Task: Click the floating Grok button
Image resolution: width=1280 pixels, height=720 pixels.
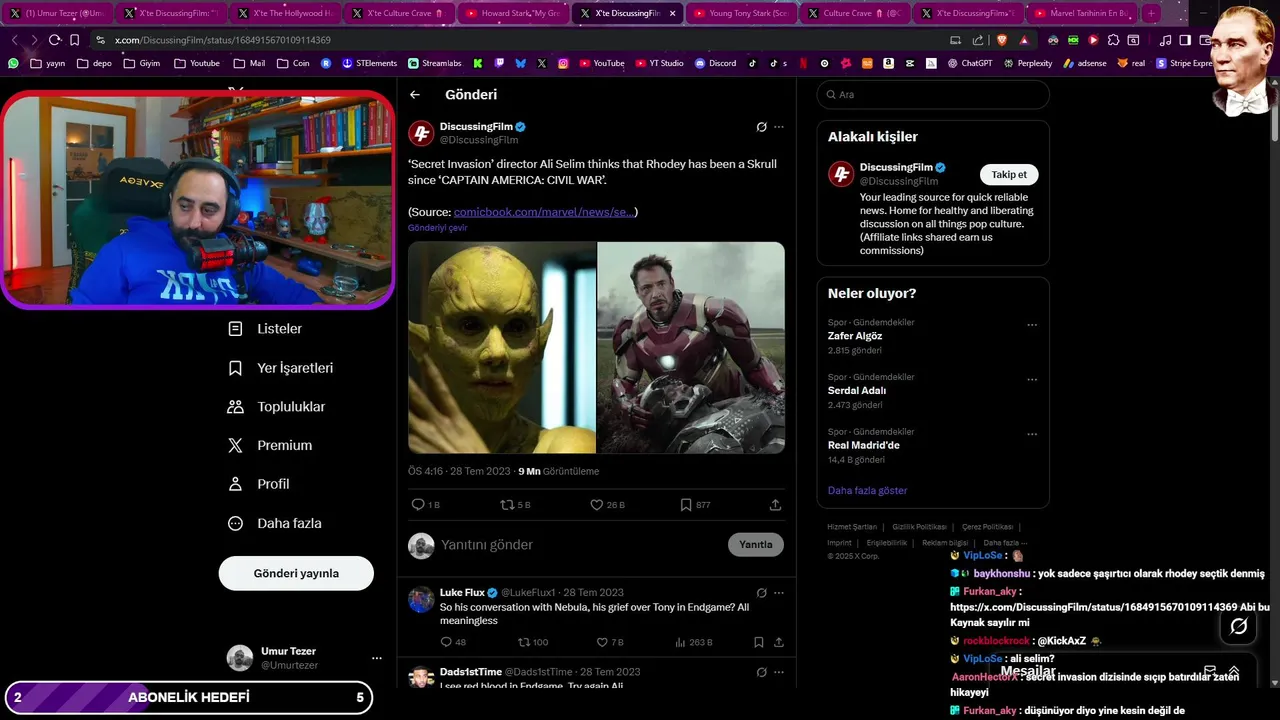Action: [x=1239, y=626]
